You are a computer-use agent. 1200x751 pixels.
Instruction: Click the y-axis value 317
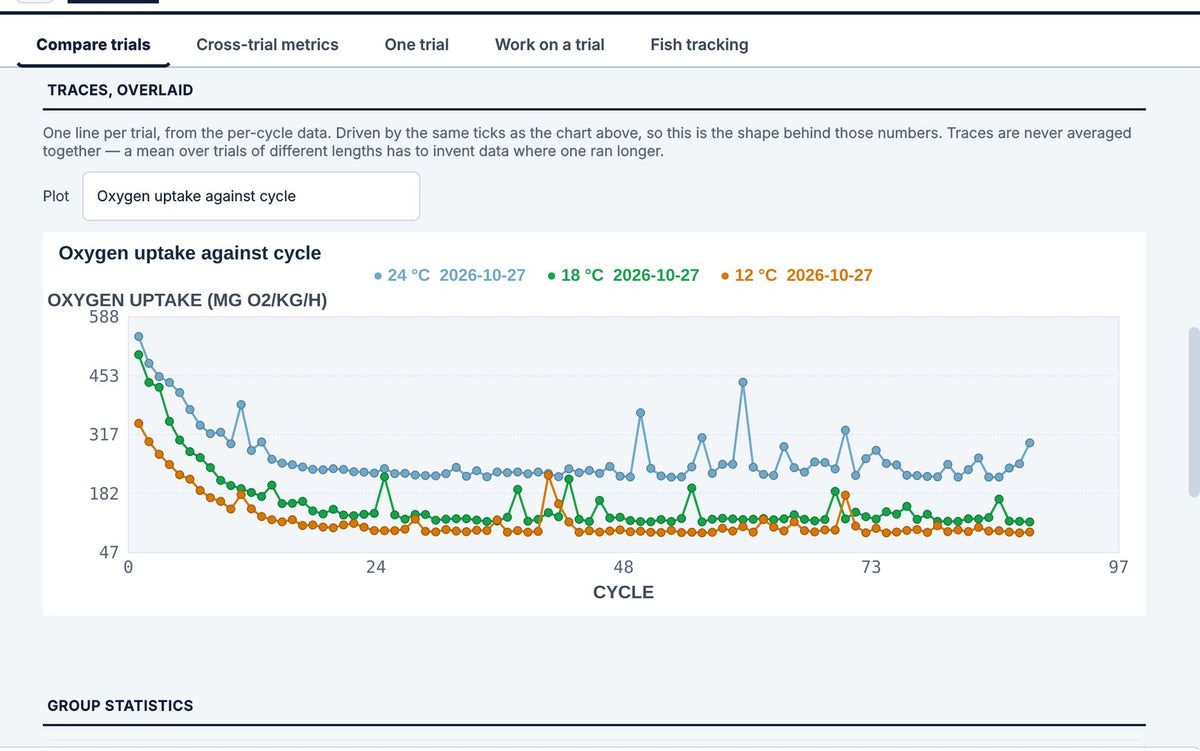click(x=104, y=435)
